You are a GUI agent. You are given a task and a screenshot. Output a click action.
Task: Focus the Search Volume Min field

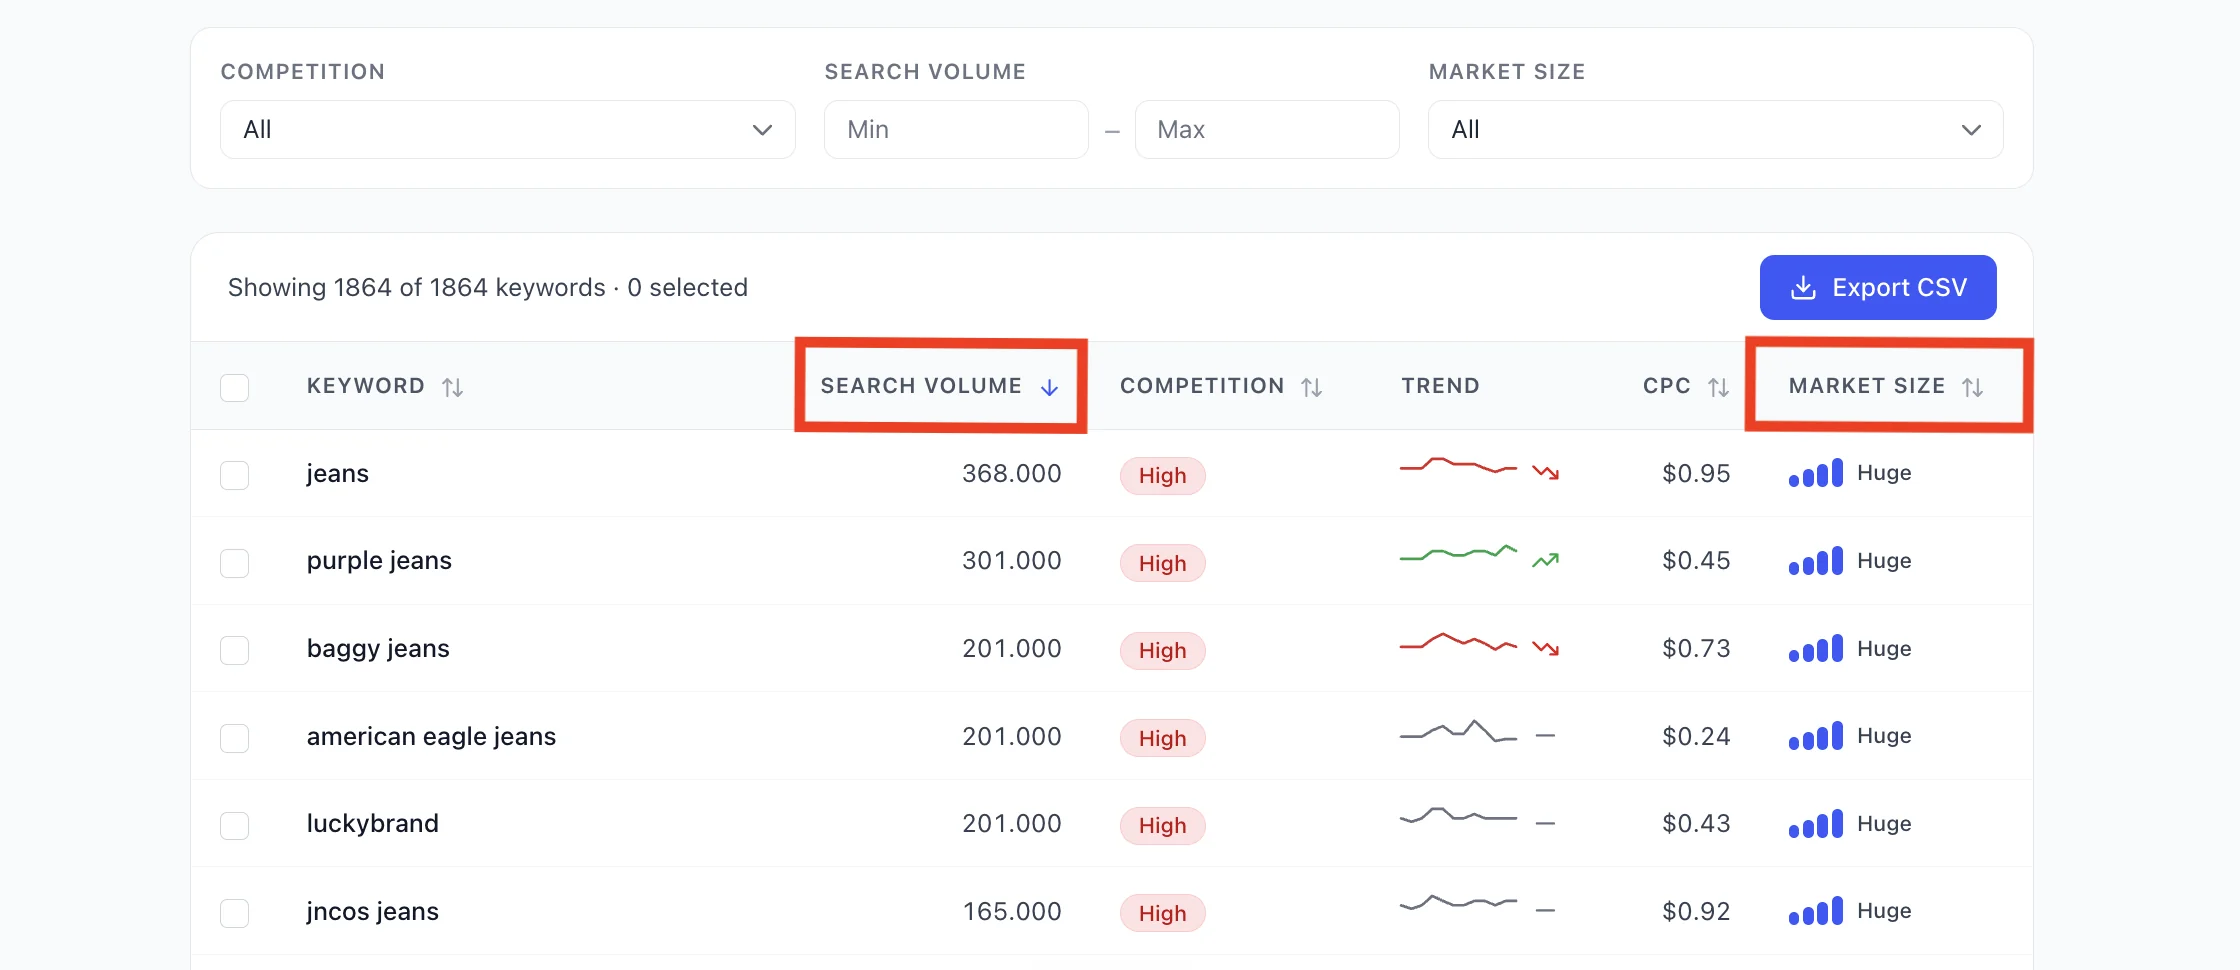pos(956,129)
